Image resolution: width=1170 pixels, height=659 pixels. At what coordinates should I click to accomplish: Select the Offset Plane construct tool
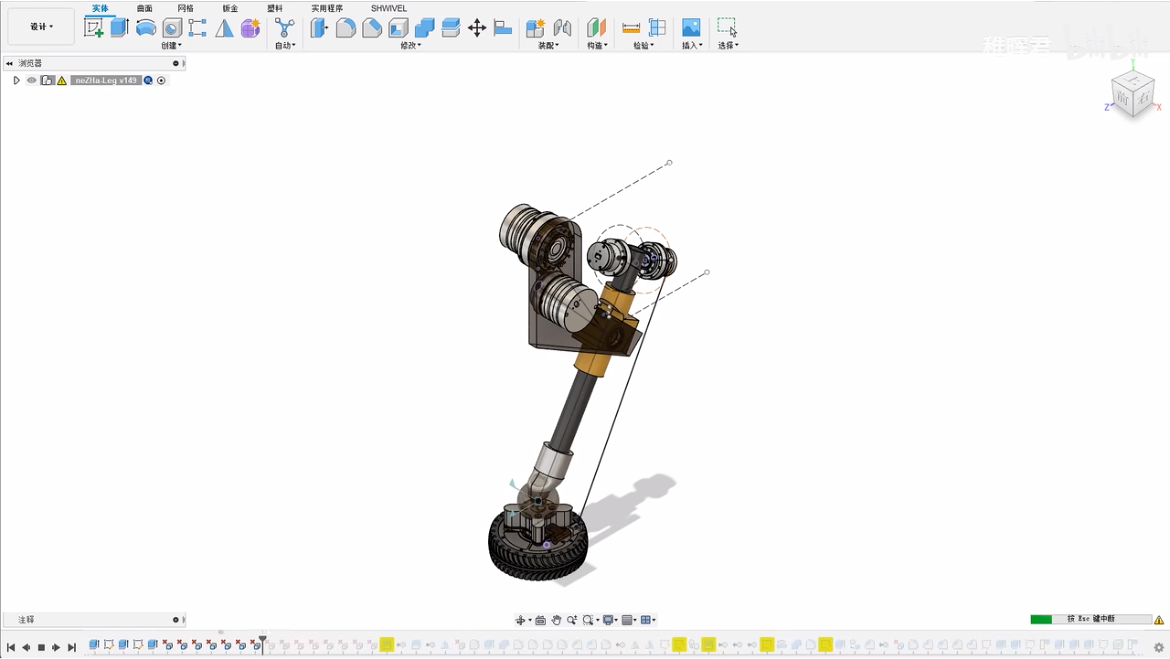click(596, 28)
